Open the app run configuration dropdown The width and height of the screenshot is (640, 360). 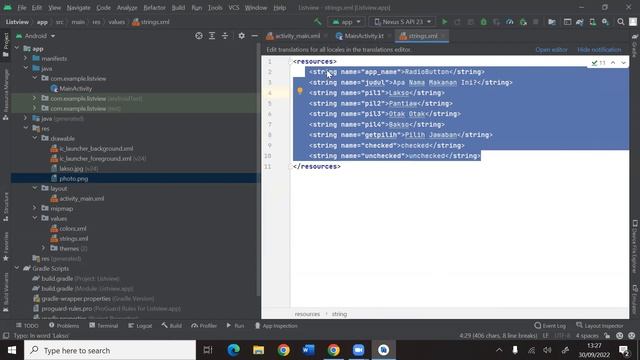(346, 22)
